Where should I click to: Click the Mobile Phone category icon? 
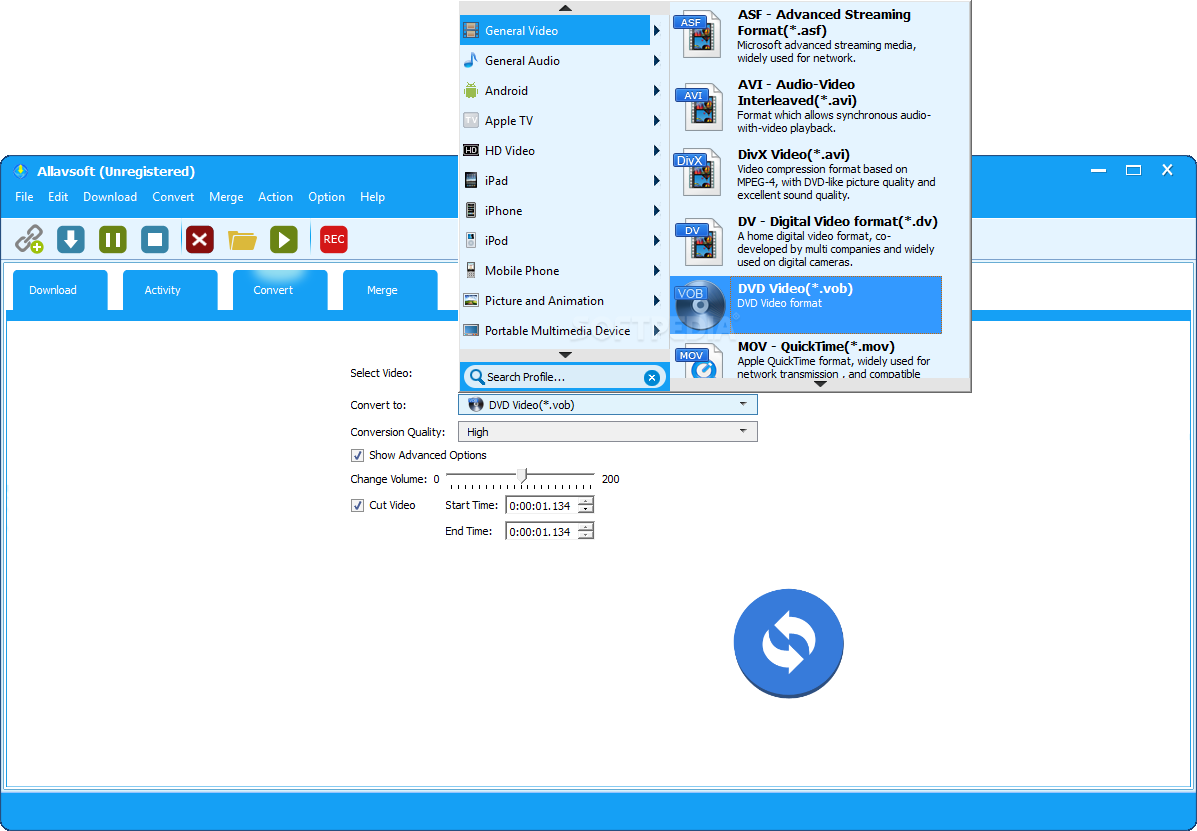click(x=471, y=270)
